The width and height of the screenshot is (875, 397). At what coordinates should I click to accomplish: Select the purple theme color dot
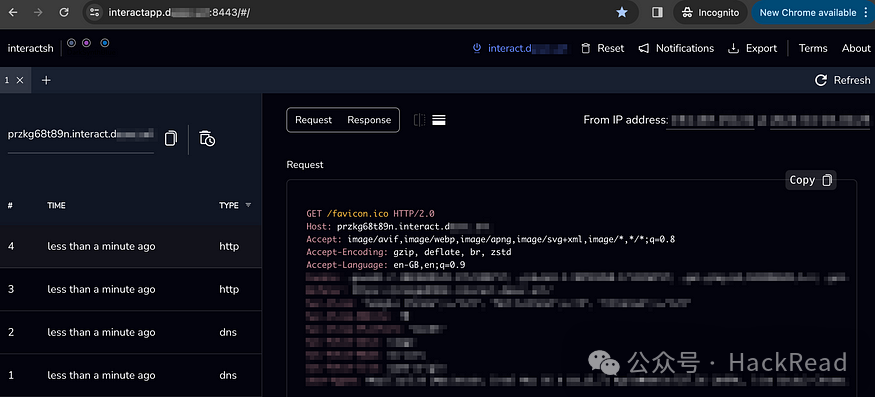point(86,42)
